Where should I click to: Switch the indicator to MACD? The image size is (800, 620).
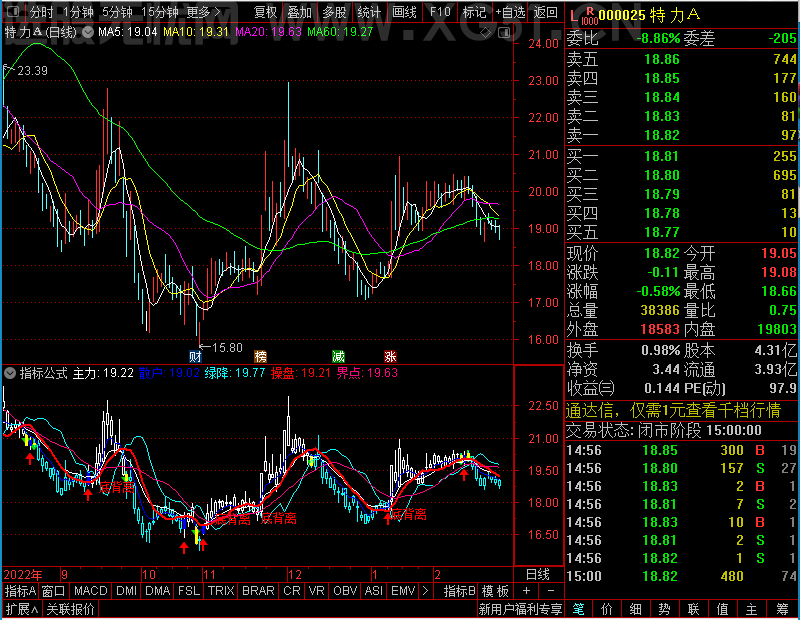[x=91, y=591]
